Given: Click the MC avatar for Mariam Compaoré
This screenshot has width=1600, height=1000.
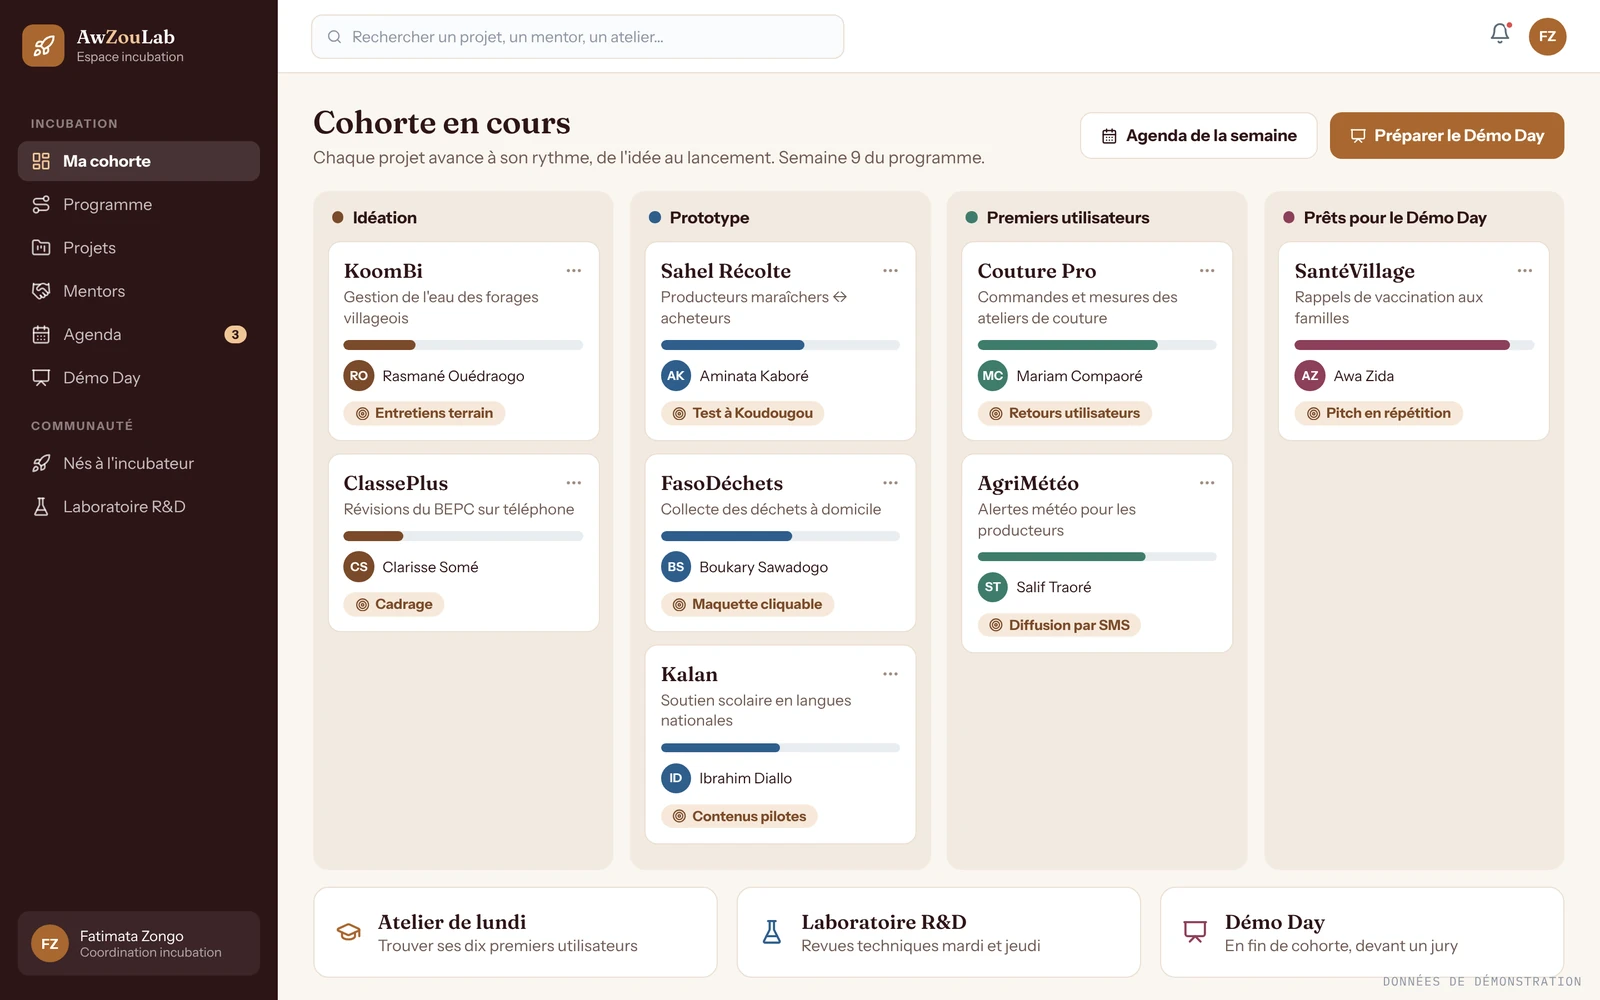Looking at the screenshot, I should pyautogui.click(x=993, y=376).
